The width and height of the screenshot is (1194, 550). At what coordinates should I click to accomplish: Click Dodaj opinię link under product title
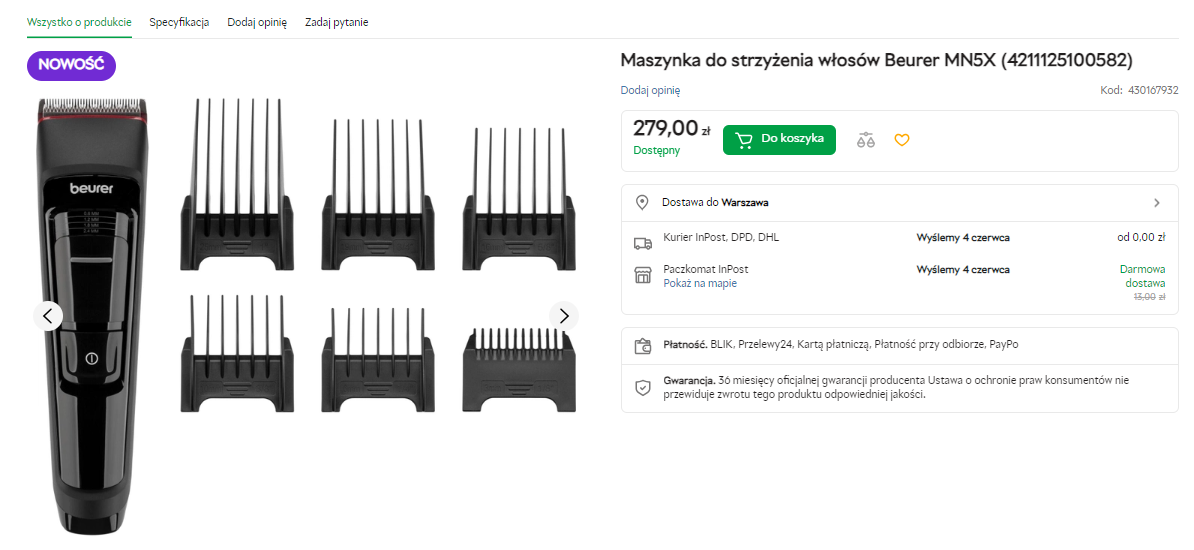pyautogui.click(x=650, y=90)
